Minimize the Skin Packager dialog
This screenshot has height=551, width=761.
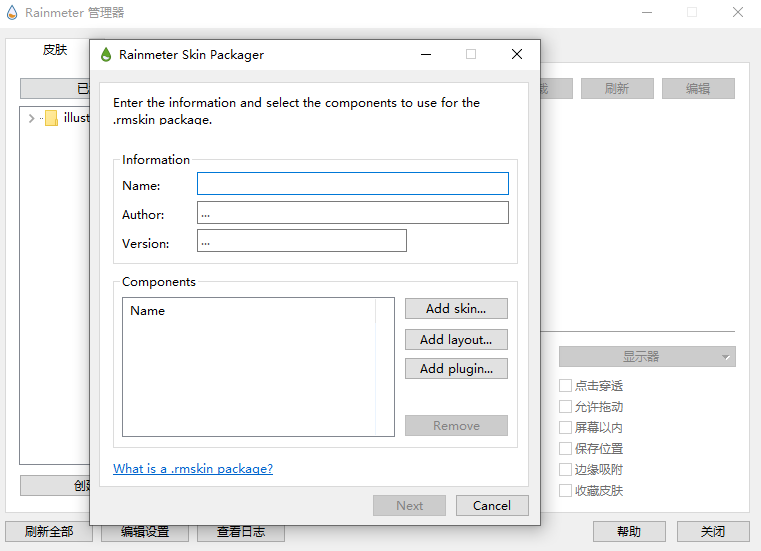(426, 54)
